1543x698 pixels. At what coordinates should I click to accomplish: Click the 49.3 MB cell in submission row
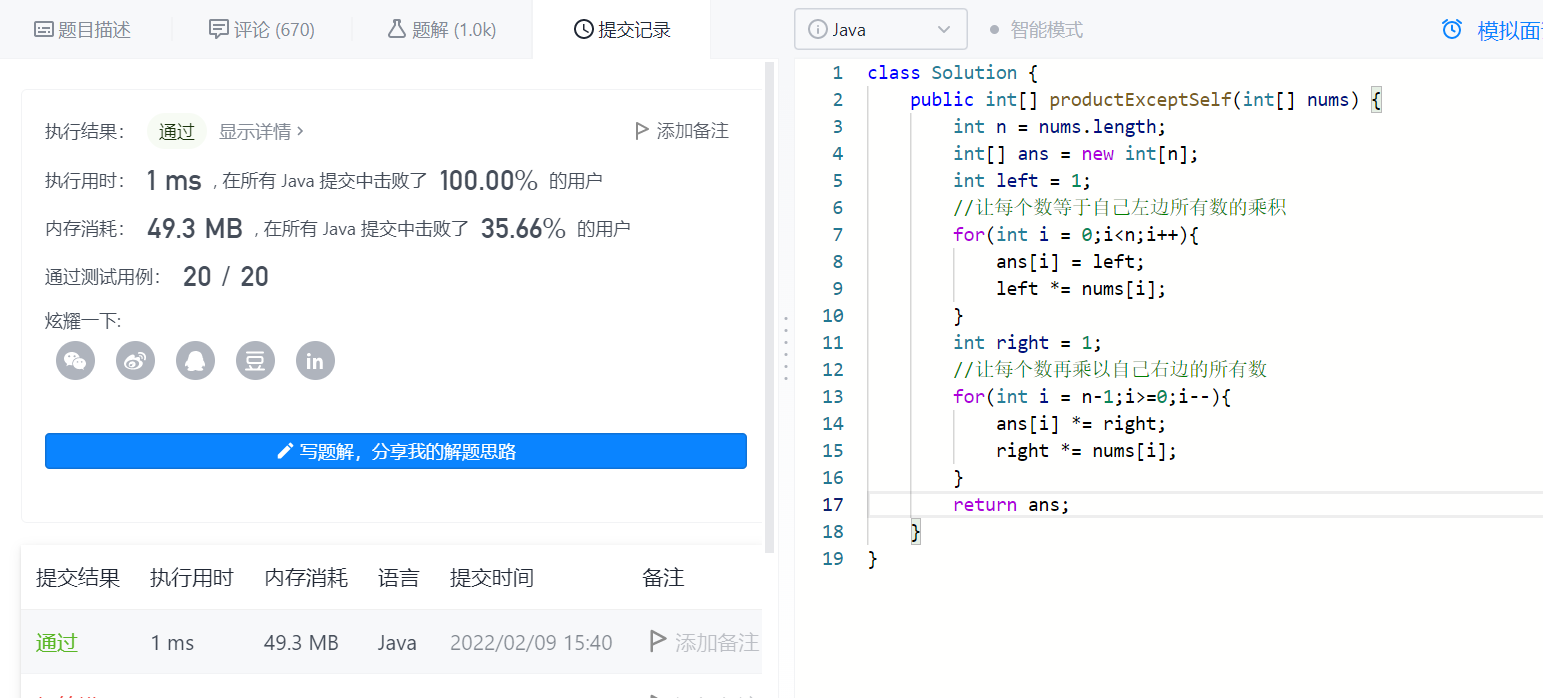[301, 642]
